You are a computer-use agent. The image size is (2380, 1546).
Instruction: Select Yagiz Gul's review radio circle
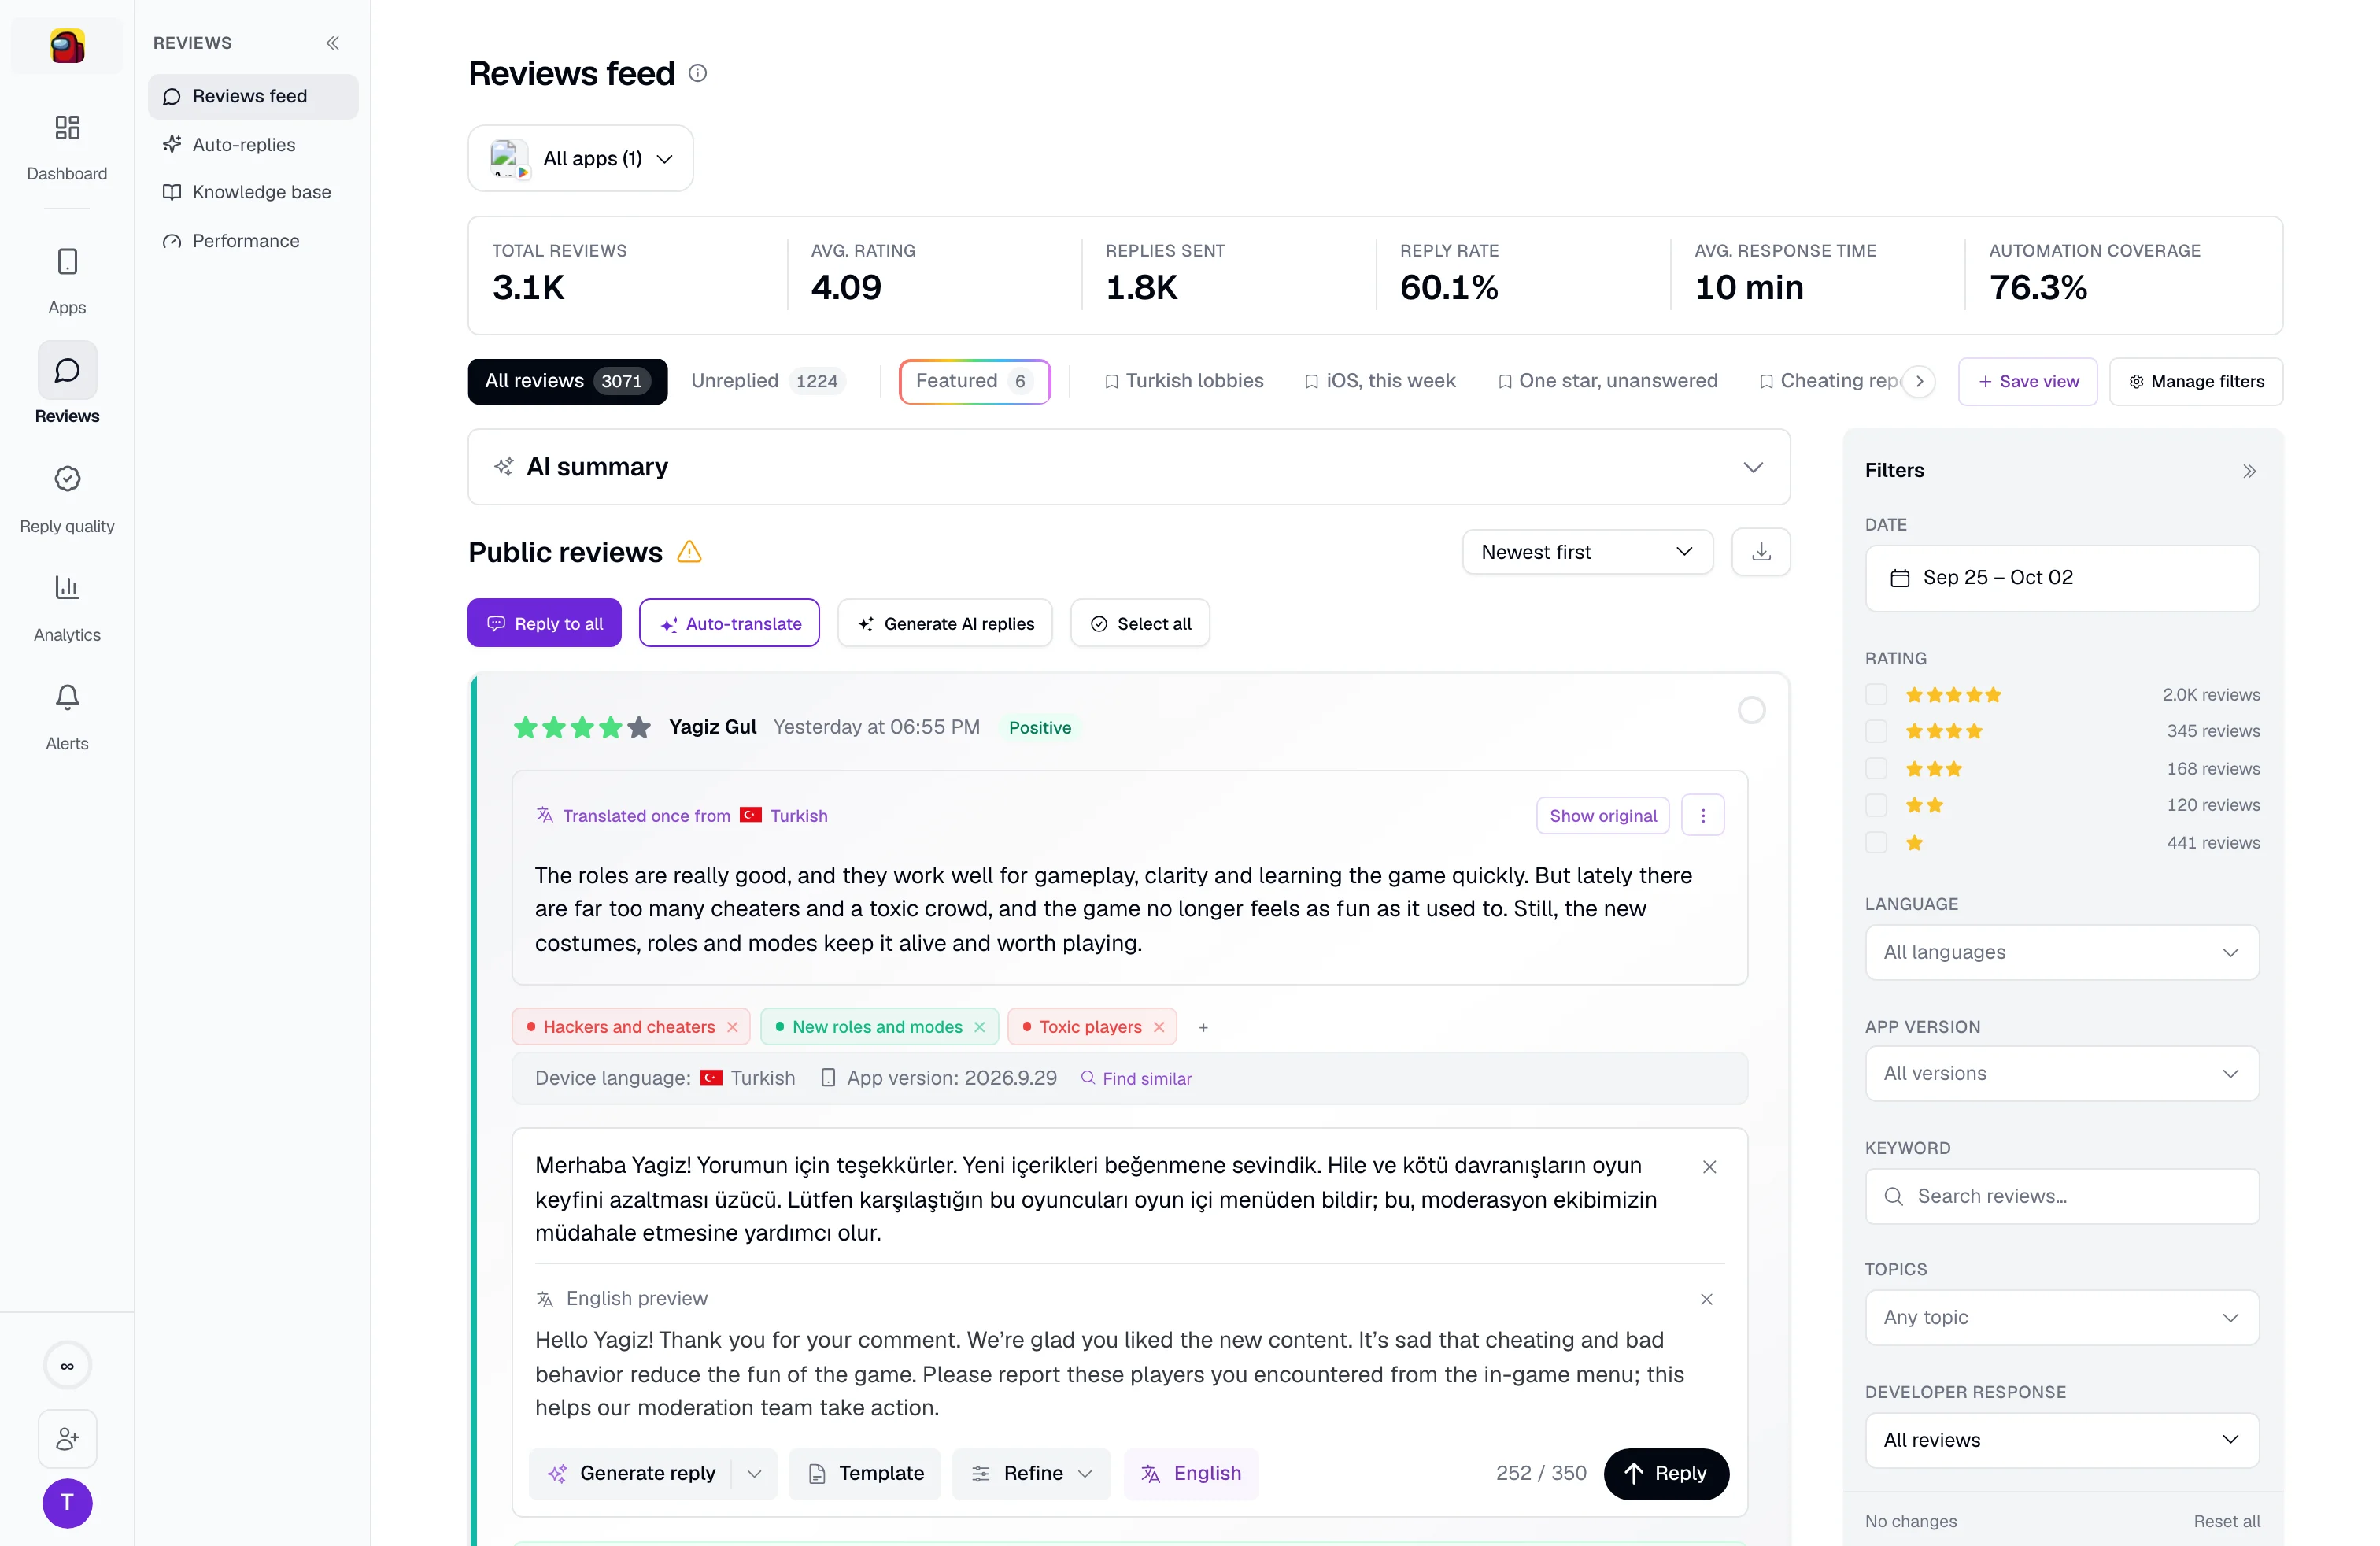[x=1751, y=710]
